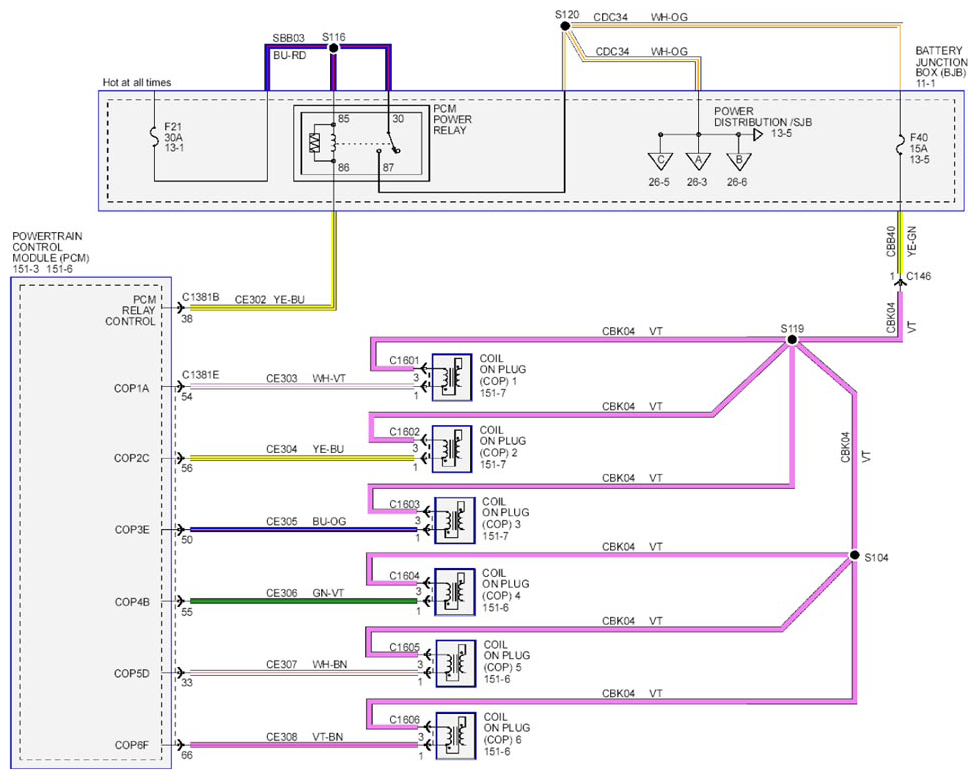Select the "CE304" circuit code
Image resolution: width=977 pixels, height=779 pixels.
(282, 449)
